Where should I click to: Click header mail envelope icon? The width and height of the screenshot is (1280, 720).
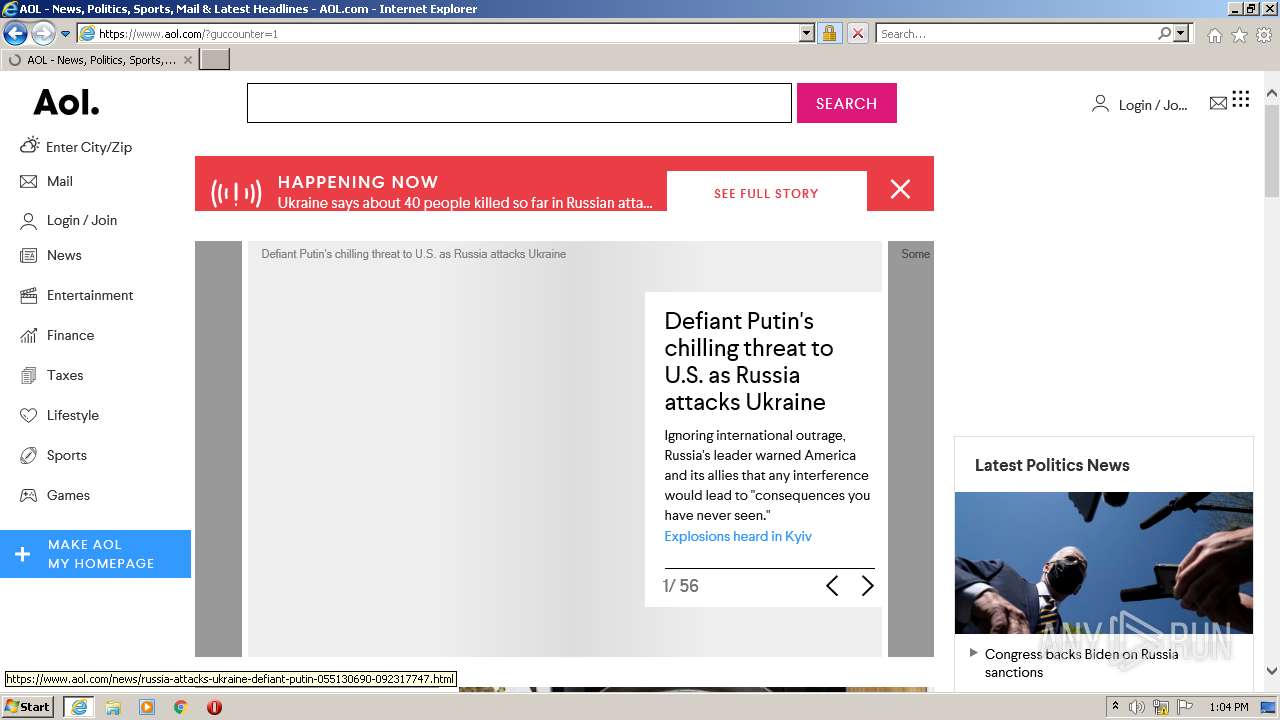pyautogui.click(x=1218, y=103)
